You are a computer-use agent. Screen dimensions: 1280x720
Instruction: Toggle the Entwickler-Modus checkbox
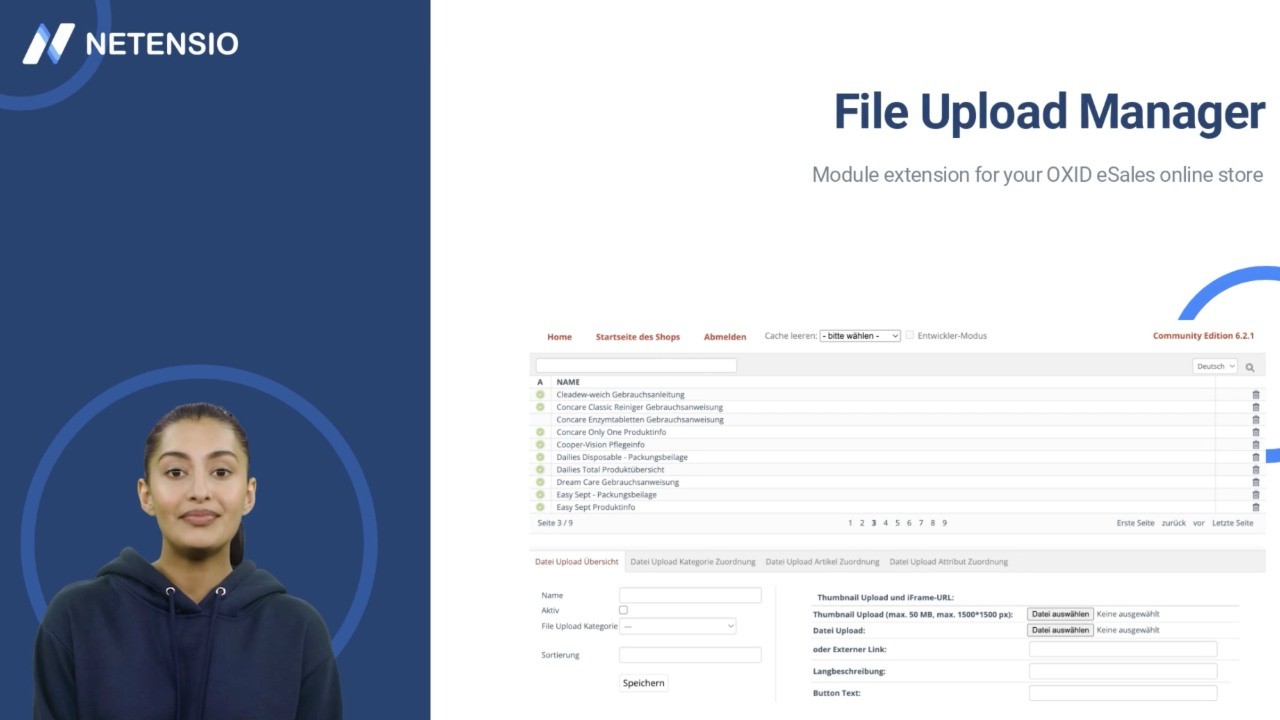(910, 336)
